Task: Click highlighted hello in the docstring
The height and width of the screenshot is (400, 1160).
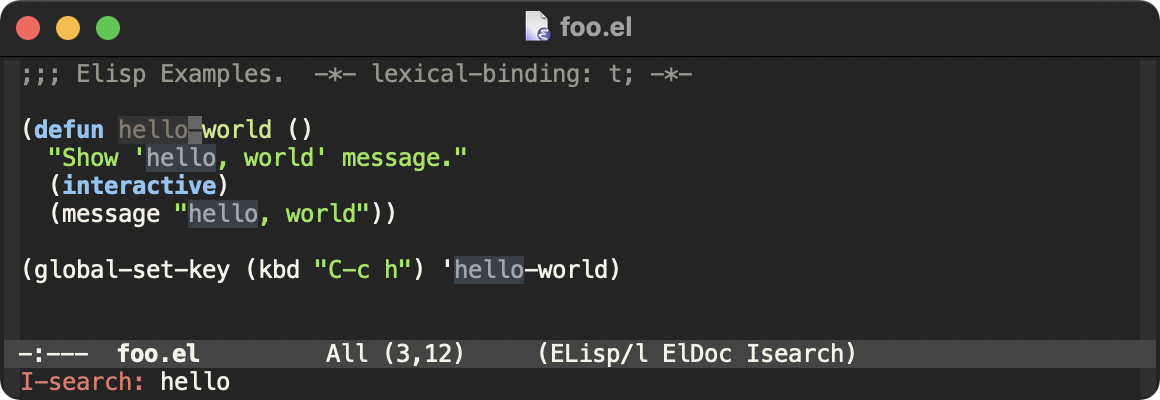Action: pos(180,158)
